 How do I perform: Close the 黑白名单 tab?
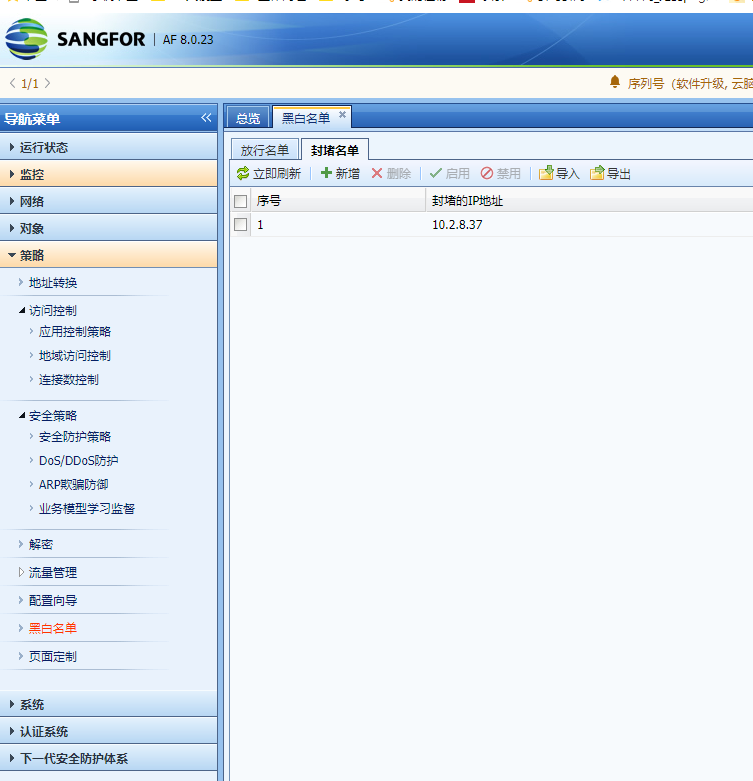(342, 116)
